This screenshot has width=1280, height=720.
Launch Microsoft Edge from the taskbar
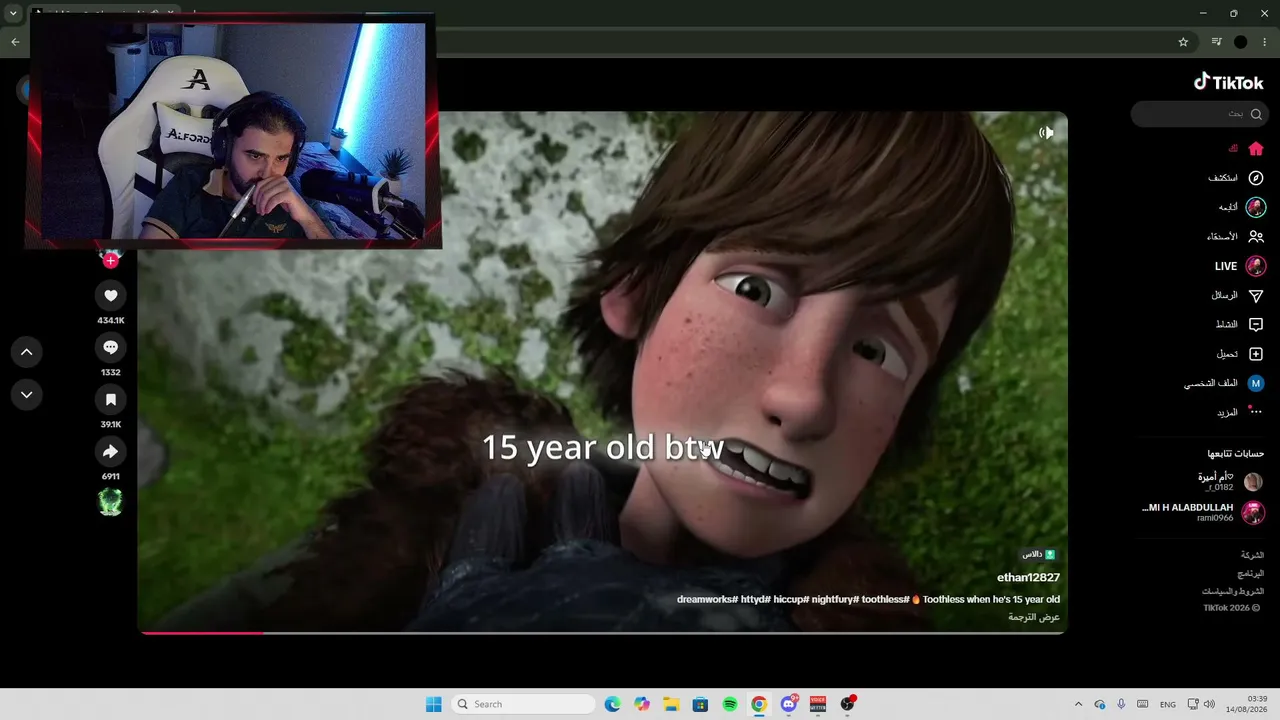pyautogui.click(x=612, y=704)
